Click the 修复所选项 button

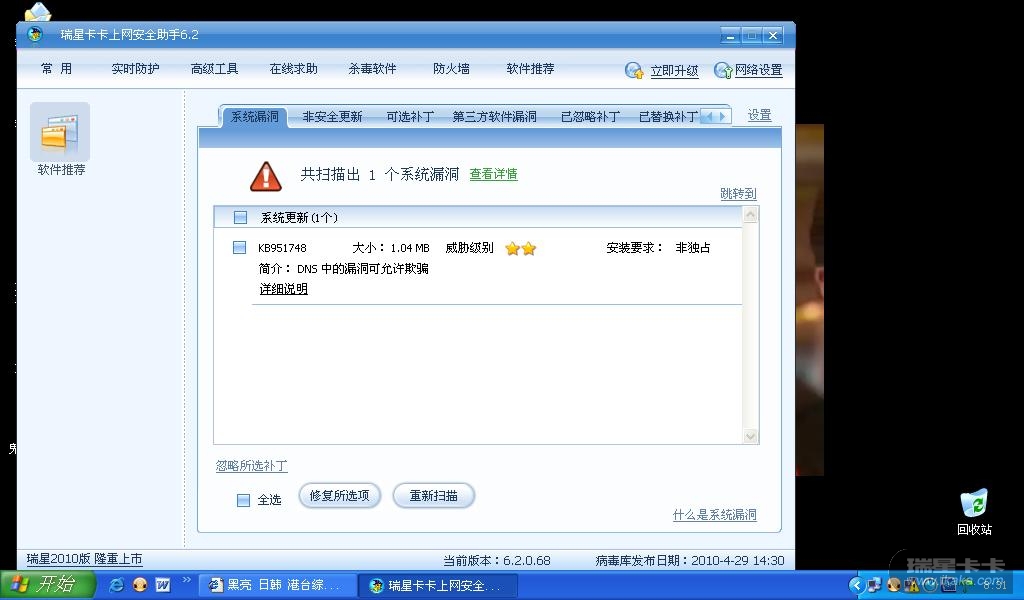pos(340,496)
